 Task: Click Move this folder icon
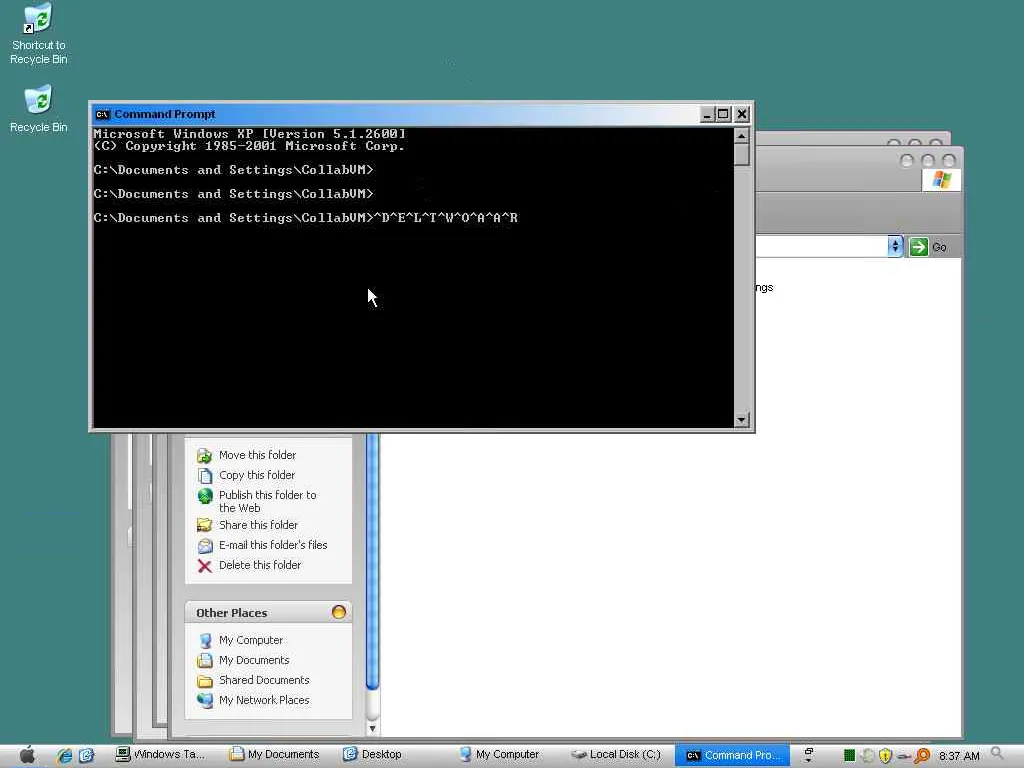(204, 455)
